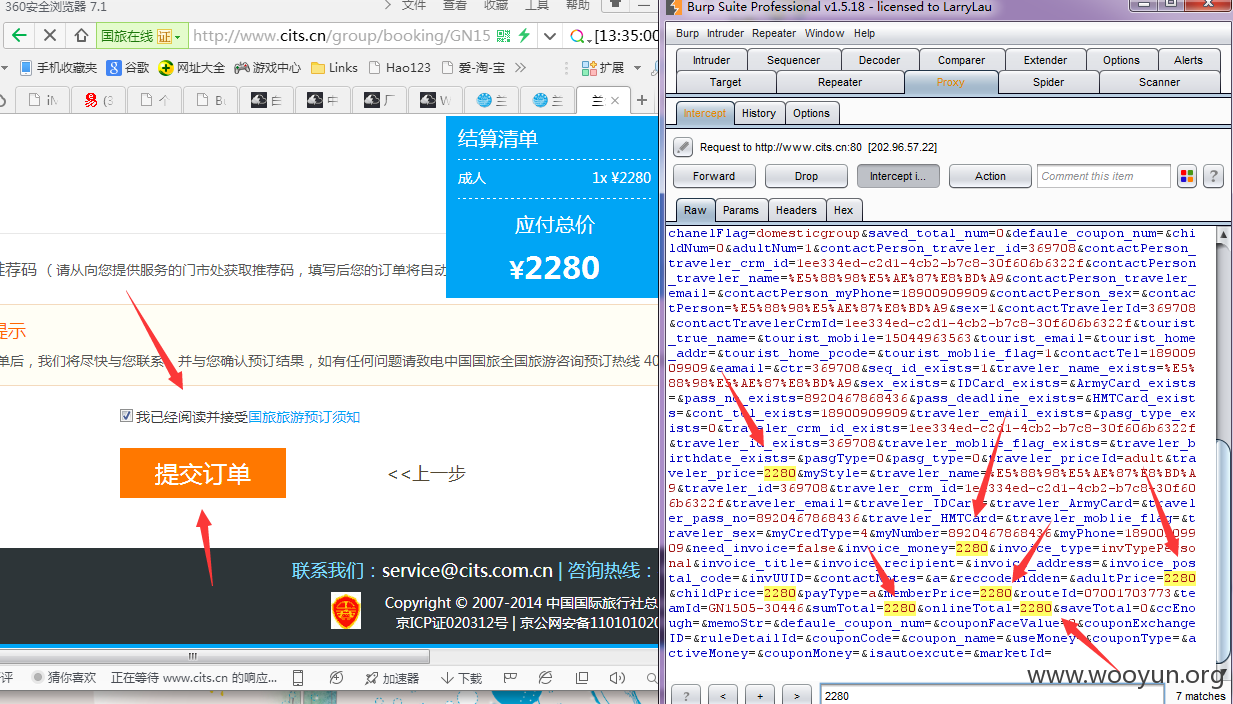1233x704 pixels.
Task: Open a new browser tab with the plus
Action: tap(642, 100)
